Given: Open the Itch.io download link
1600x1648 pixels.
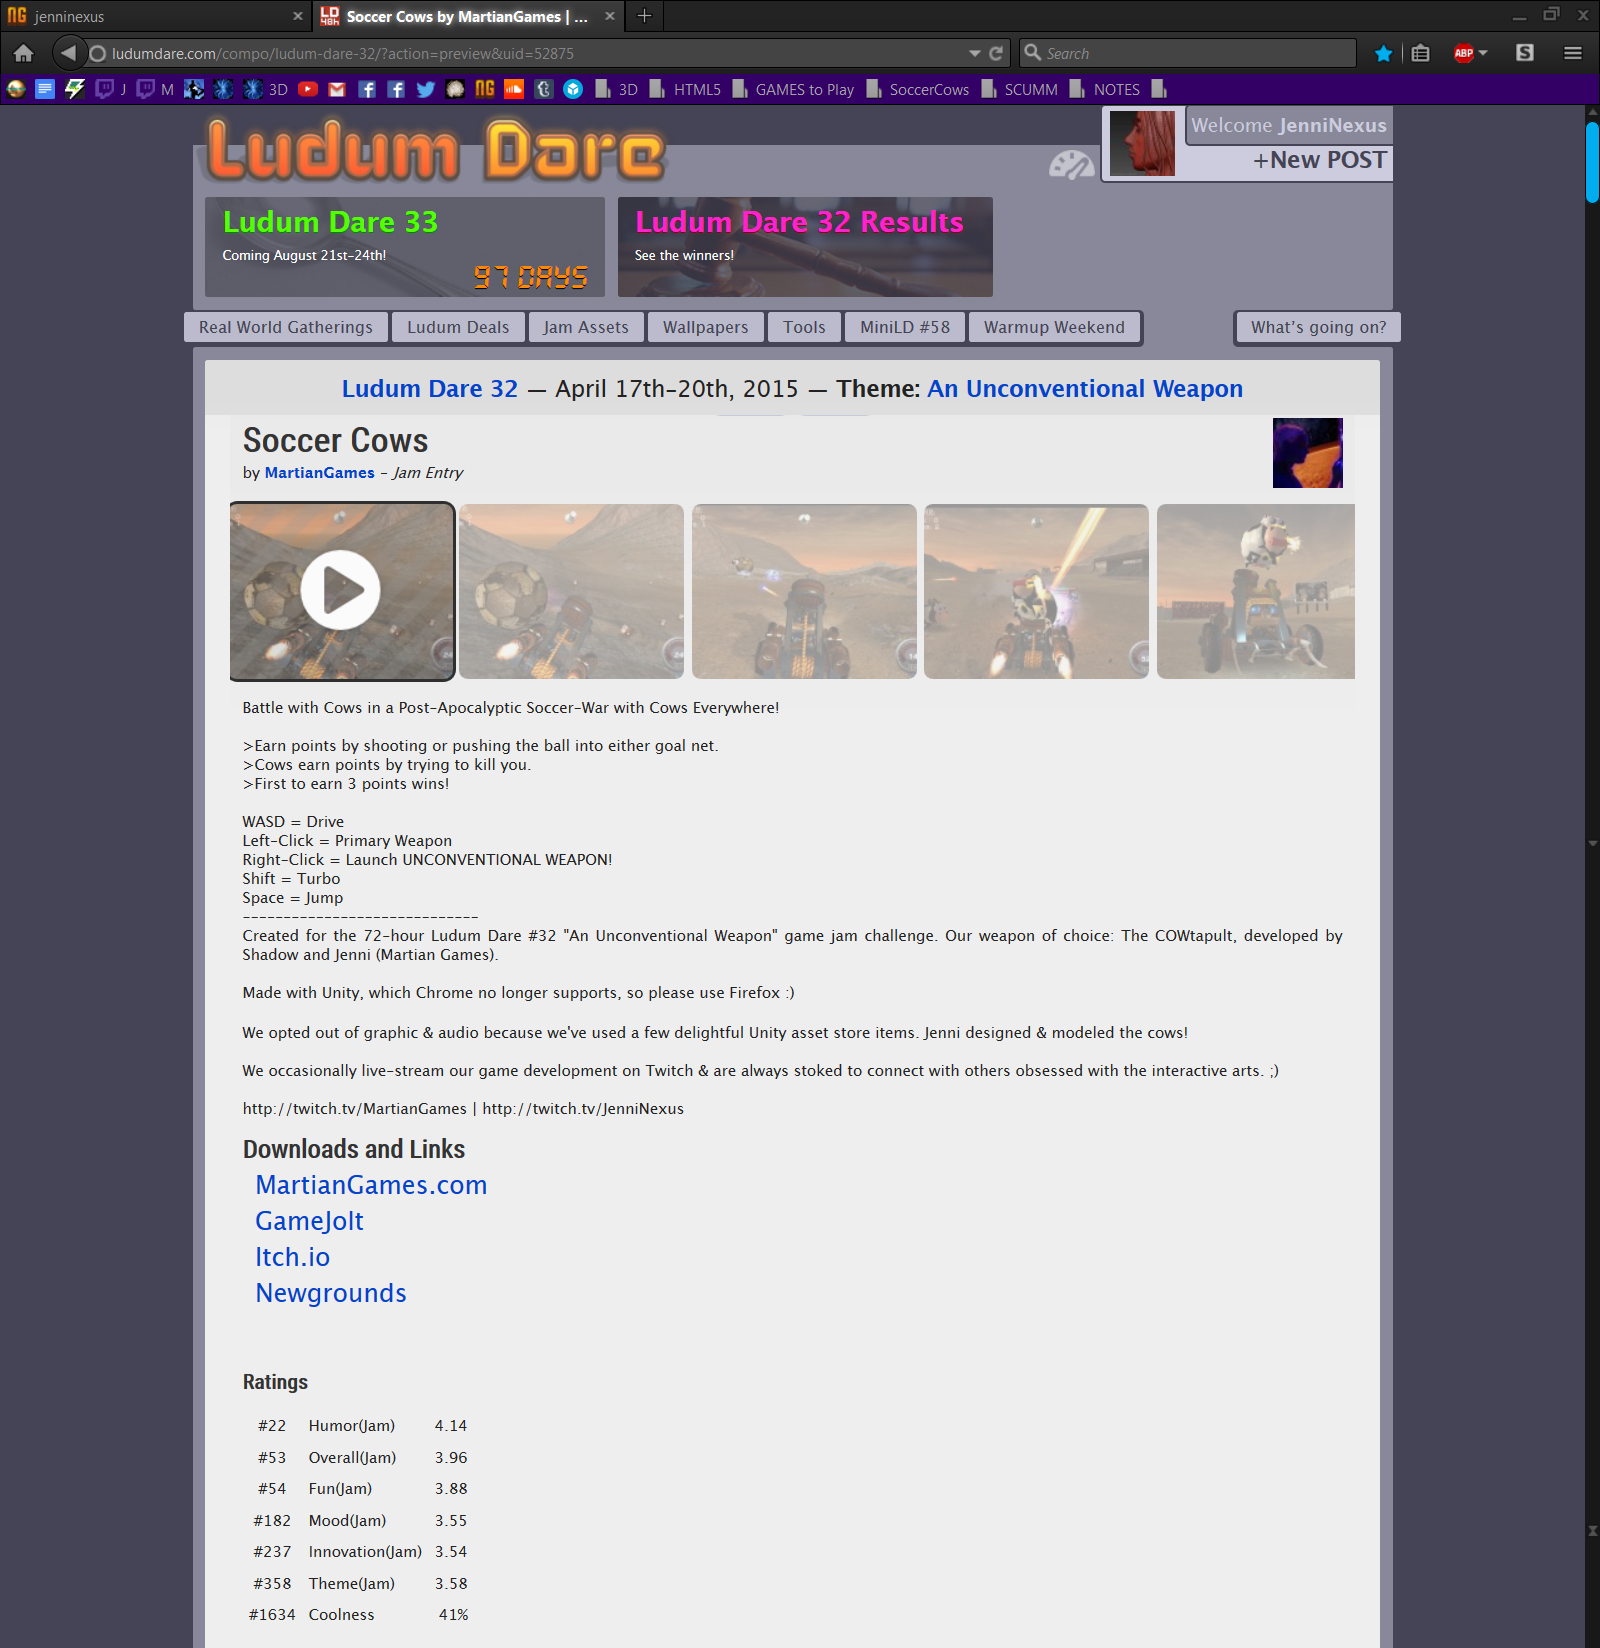Looking at the screenshot, I should (292, 1257).
